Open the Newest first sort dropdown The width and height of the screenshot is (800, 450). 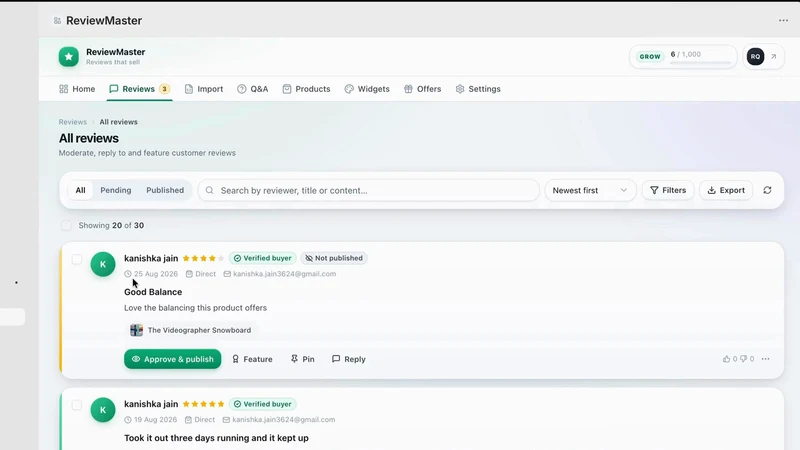click(590, 190)
